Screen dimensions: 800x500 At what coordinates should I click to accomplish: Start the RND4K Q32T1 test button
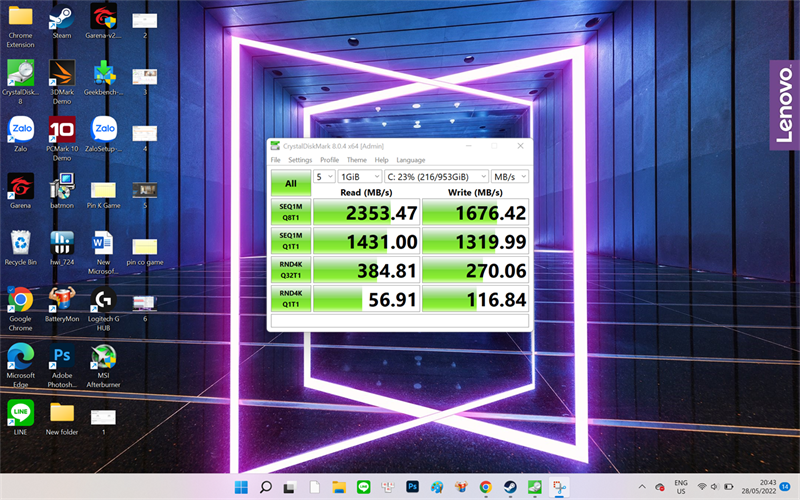[x=291, y=270]
